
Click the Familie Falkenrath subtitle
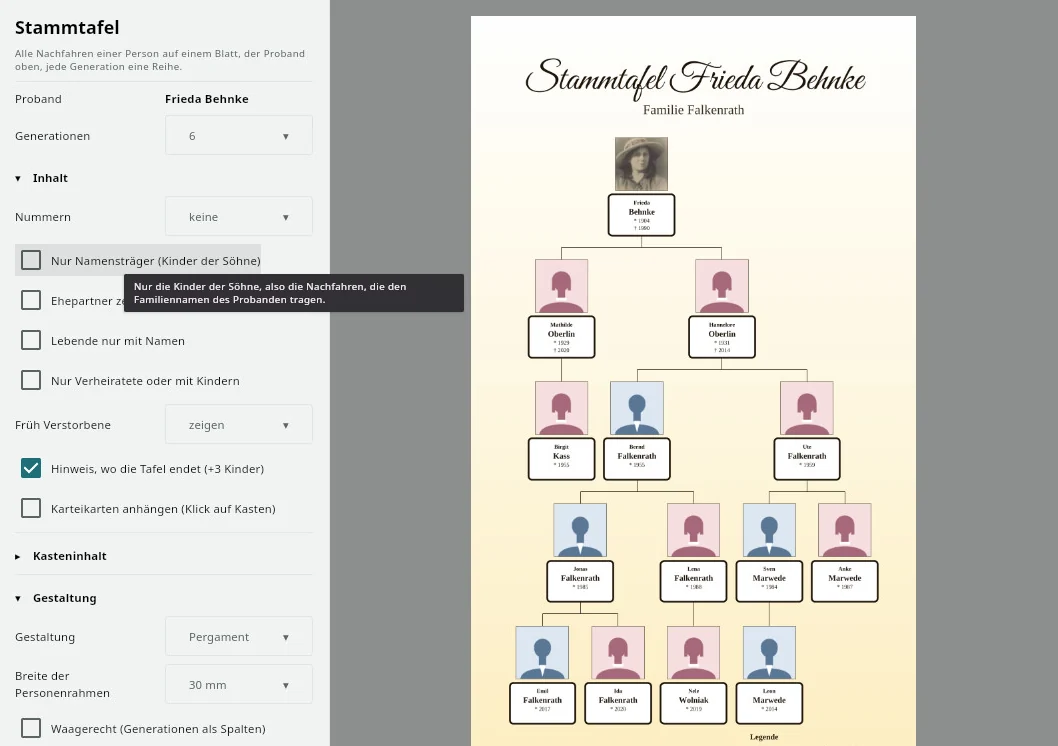coord(694,110)
